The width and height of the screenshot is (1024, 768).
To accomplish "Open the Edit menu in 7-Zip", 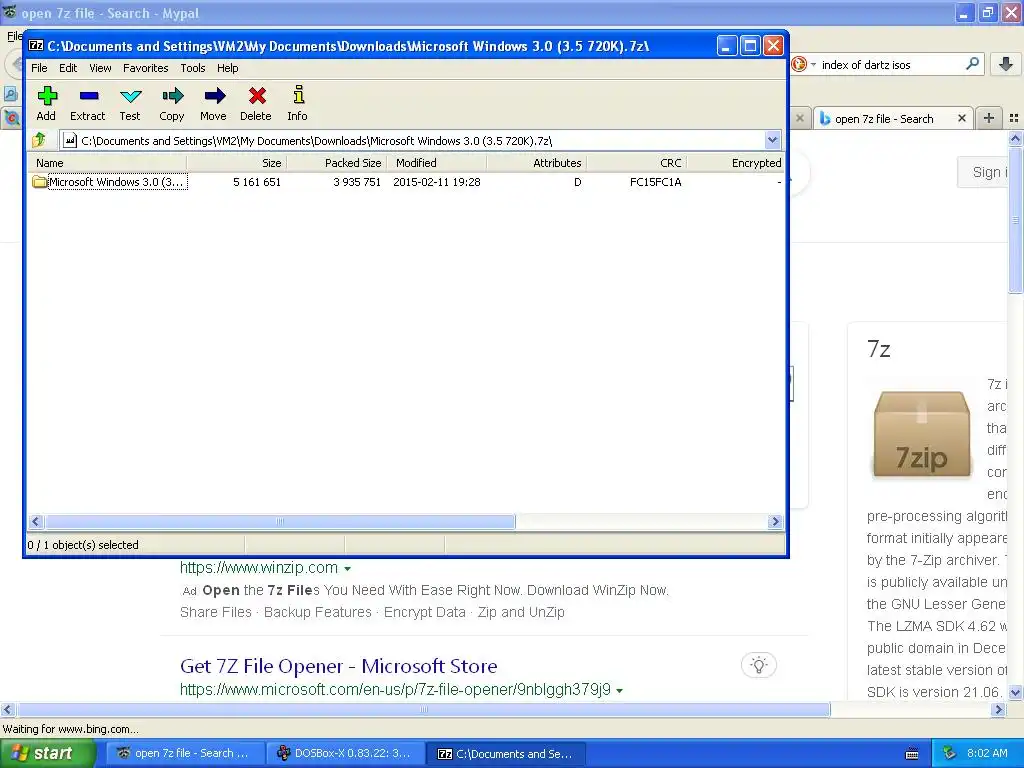I will pyautogui.click(x=68, y=68).
